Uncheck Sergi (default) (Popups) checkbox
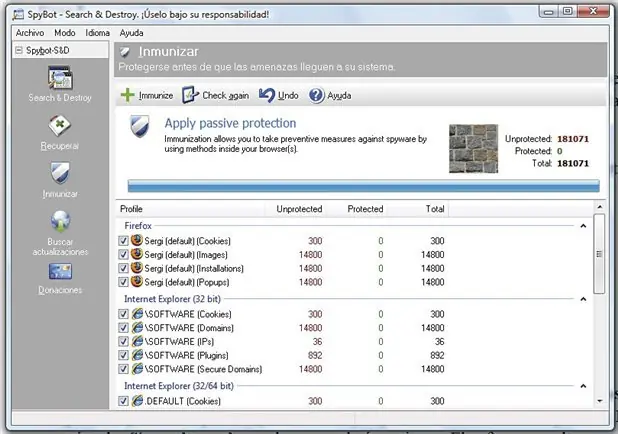This screenshot has height=434, width=618. click(123, 282)
